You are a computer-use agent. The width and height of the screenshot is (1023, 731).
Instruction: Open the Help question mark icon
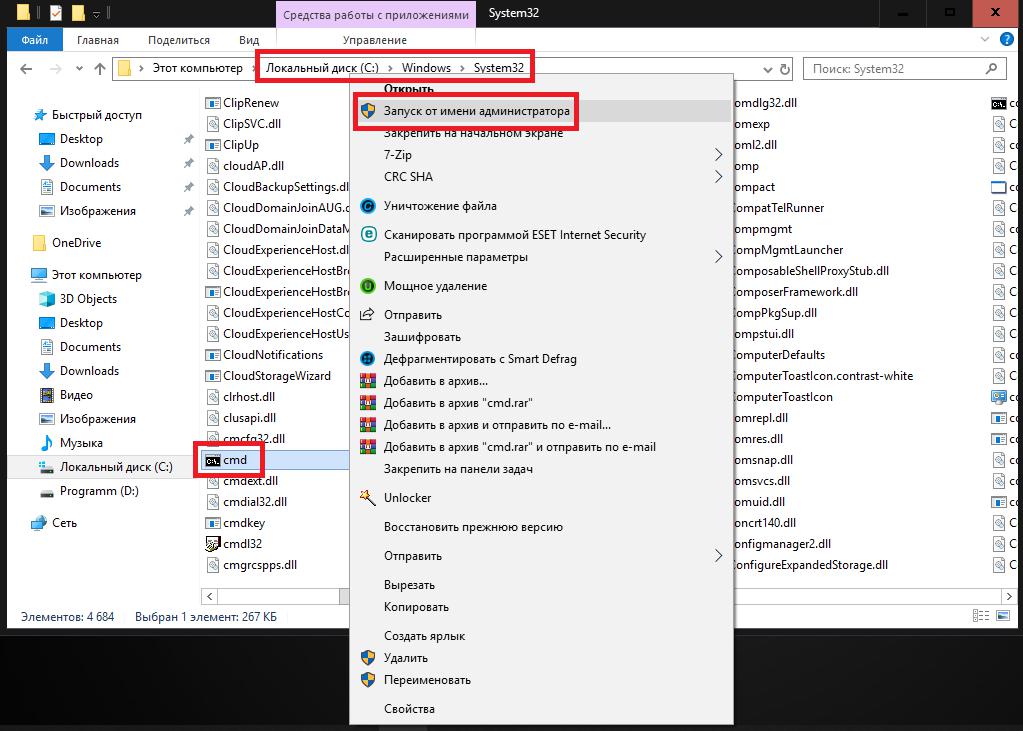[x=1007, y=39]
